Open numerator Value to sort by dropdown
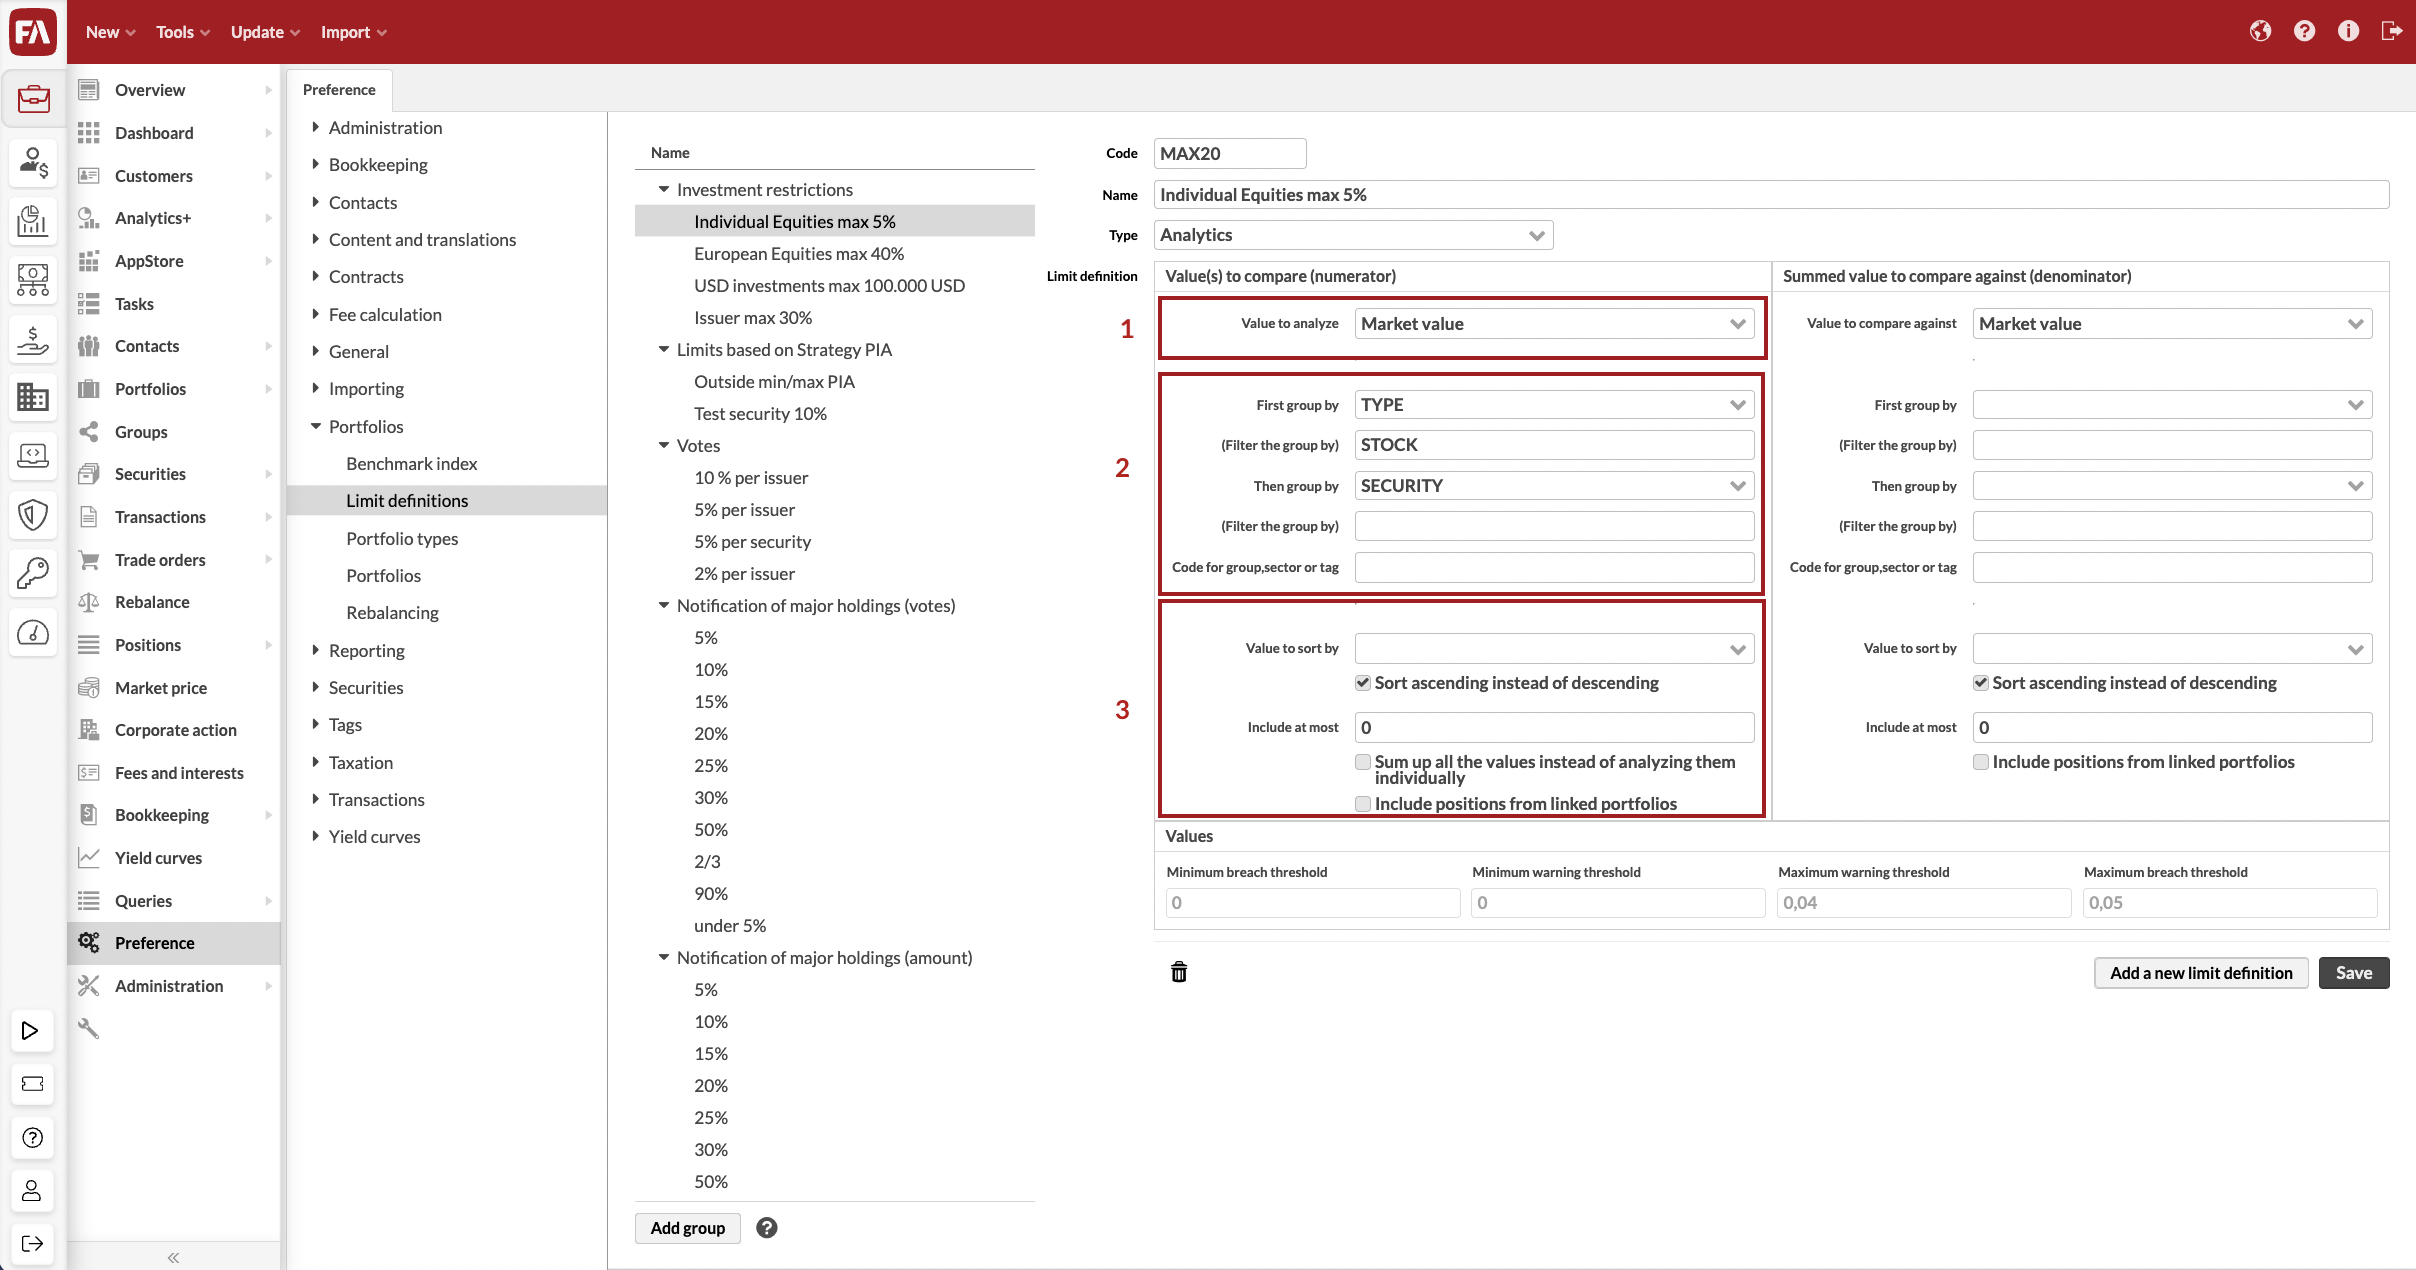 [1554, 649]
